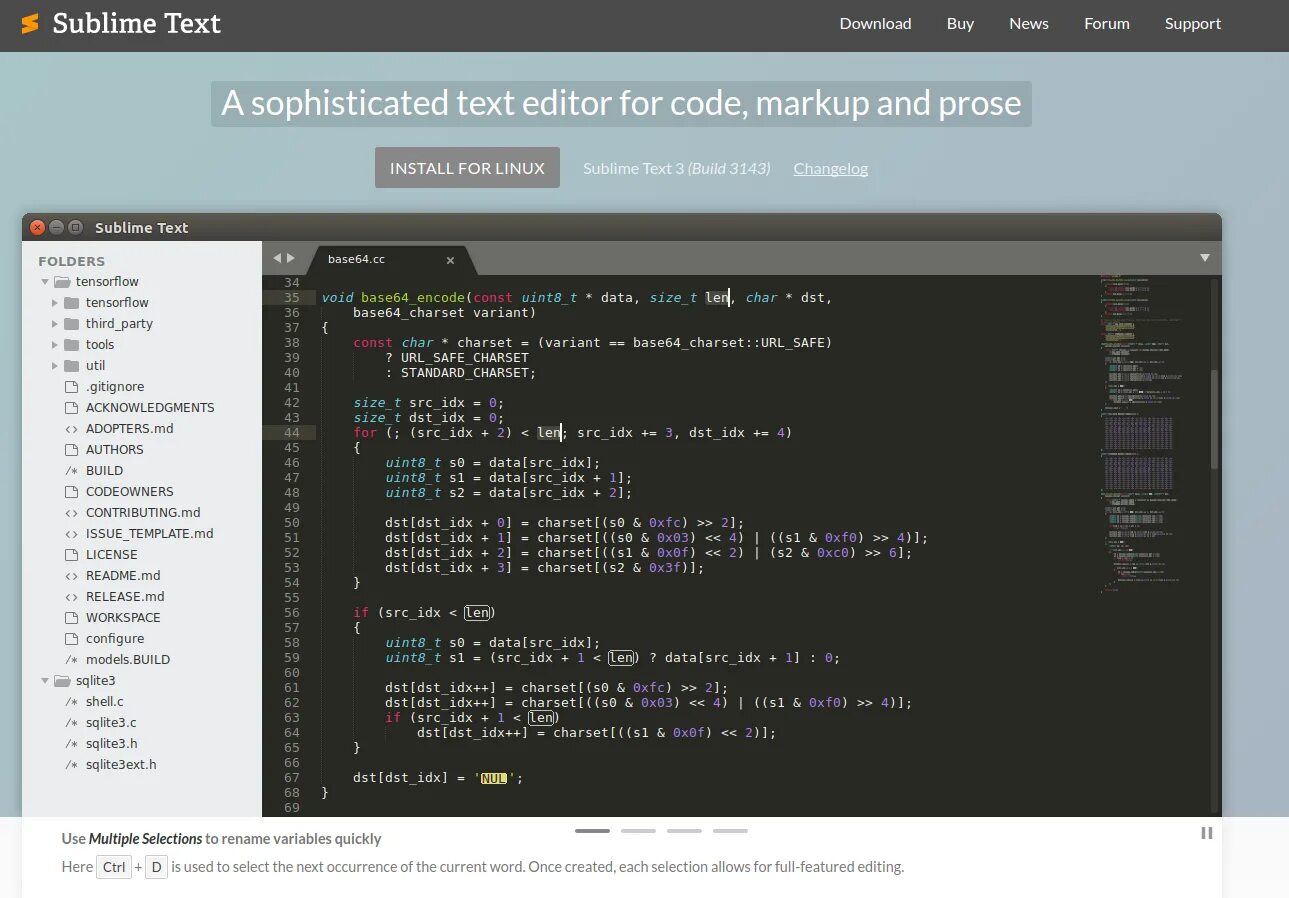Click the file icon next to ACKNOWLEDGMENTS
Image resolution: width=1289 pixels, height=898 pixels.
(x=71, y=408)
